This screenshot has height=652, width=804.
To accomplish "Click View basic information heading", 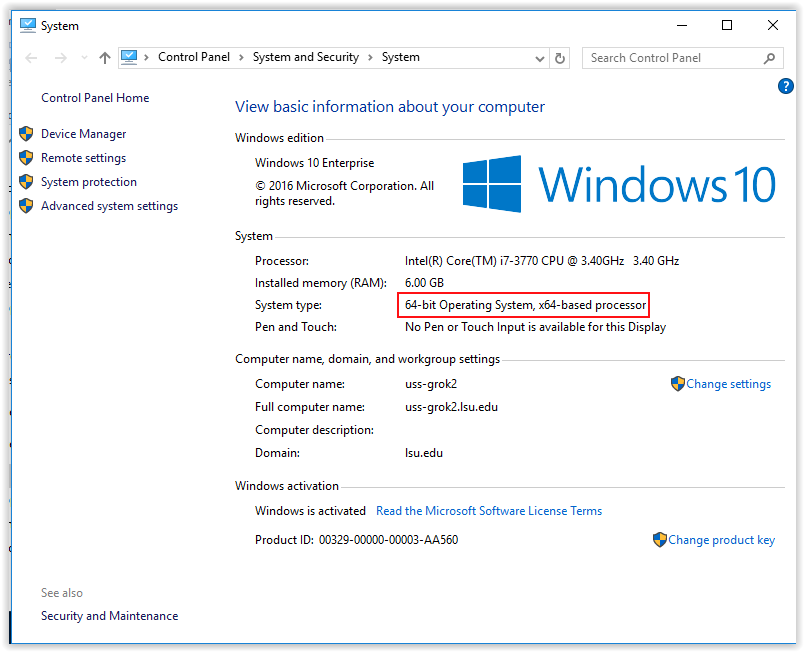I will (x=390, y=107).
